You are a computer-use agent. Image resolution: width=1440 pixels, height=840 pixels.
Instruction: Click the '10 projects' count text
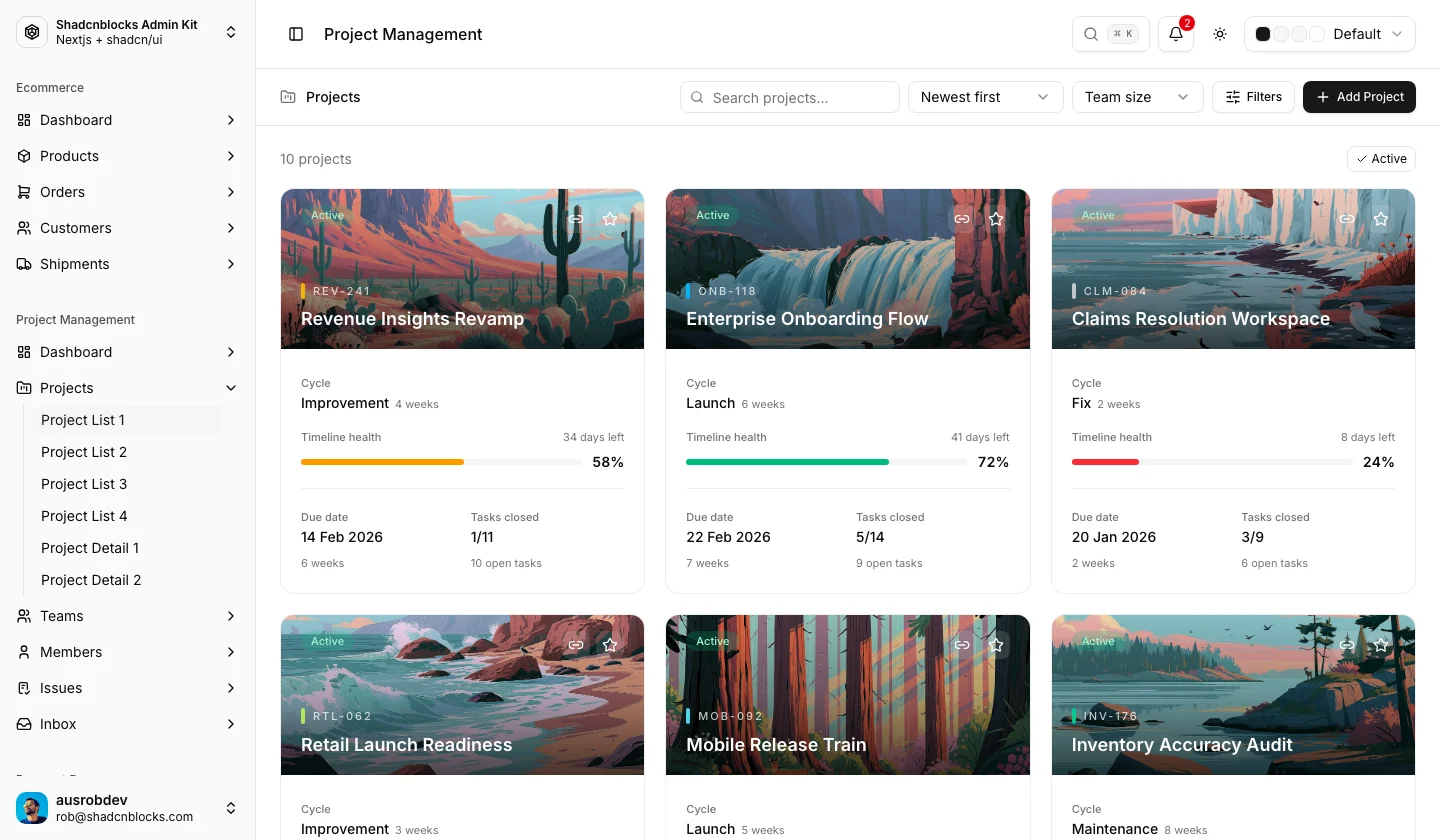coord(316,159)
